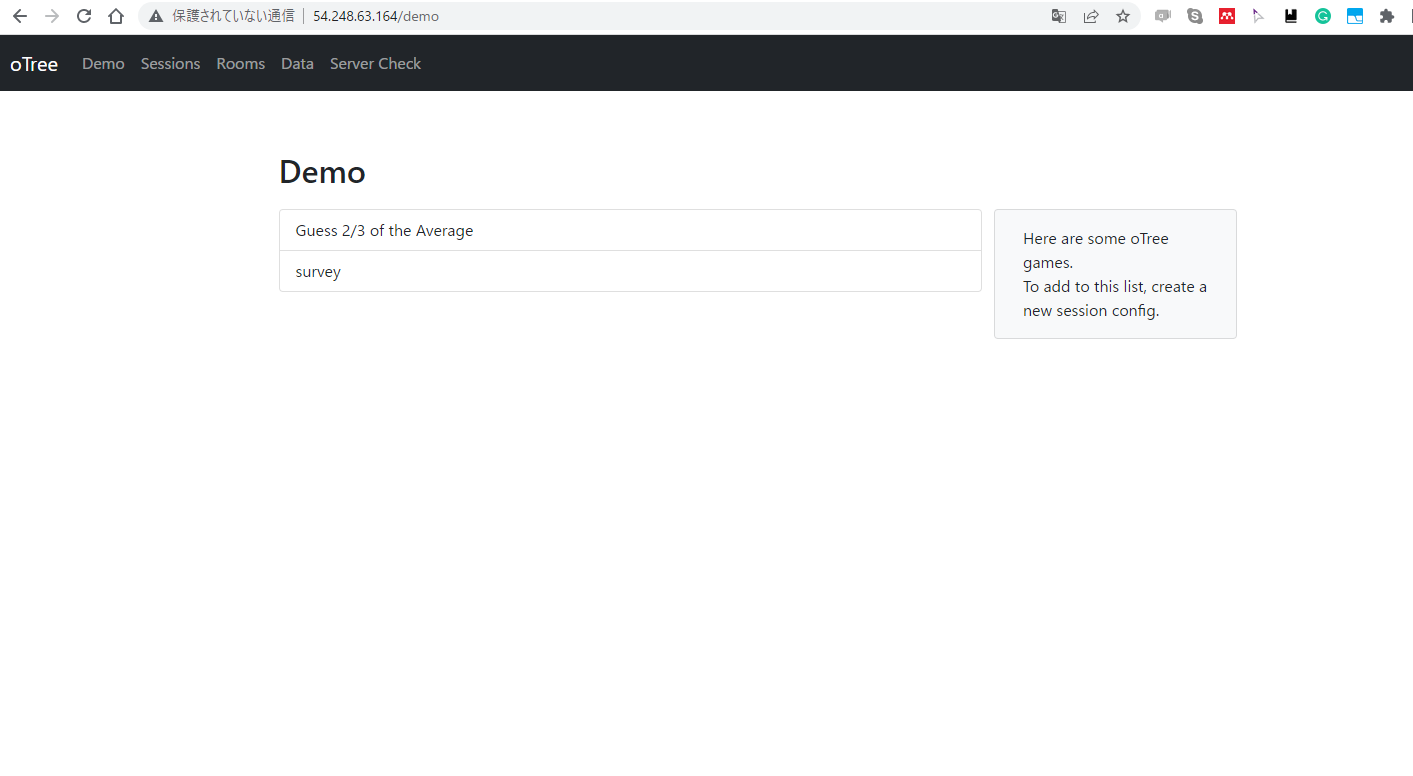Open the browser extensions puzzle piece icon
Image resolution: width=1413 pixels, height=776 pixels.
pyautogui.click(x=1387, y=16)
